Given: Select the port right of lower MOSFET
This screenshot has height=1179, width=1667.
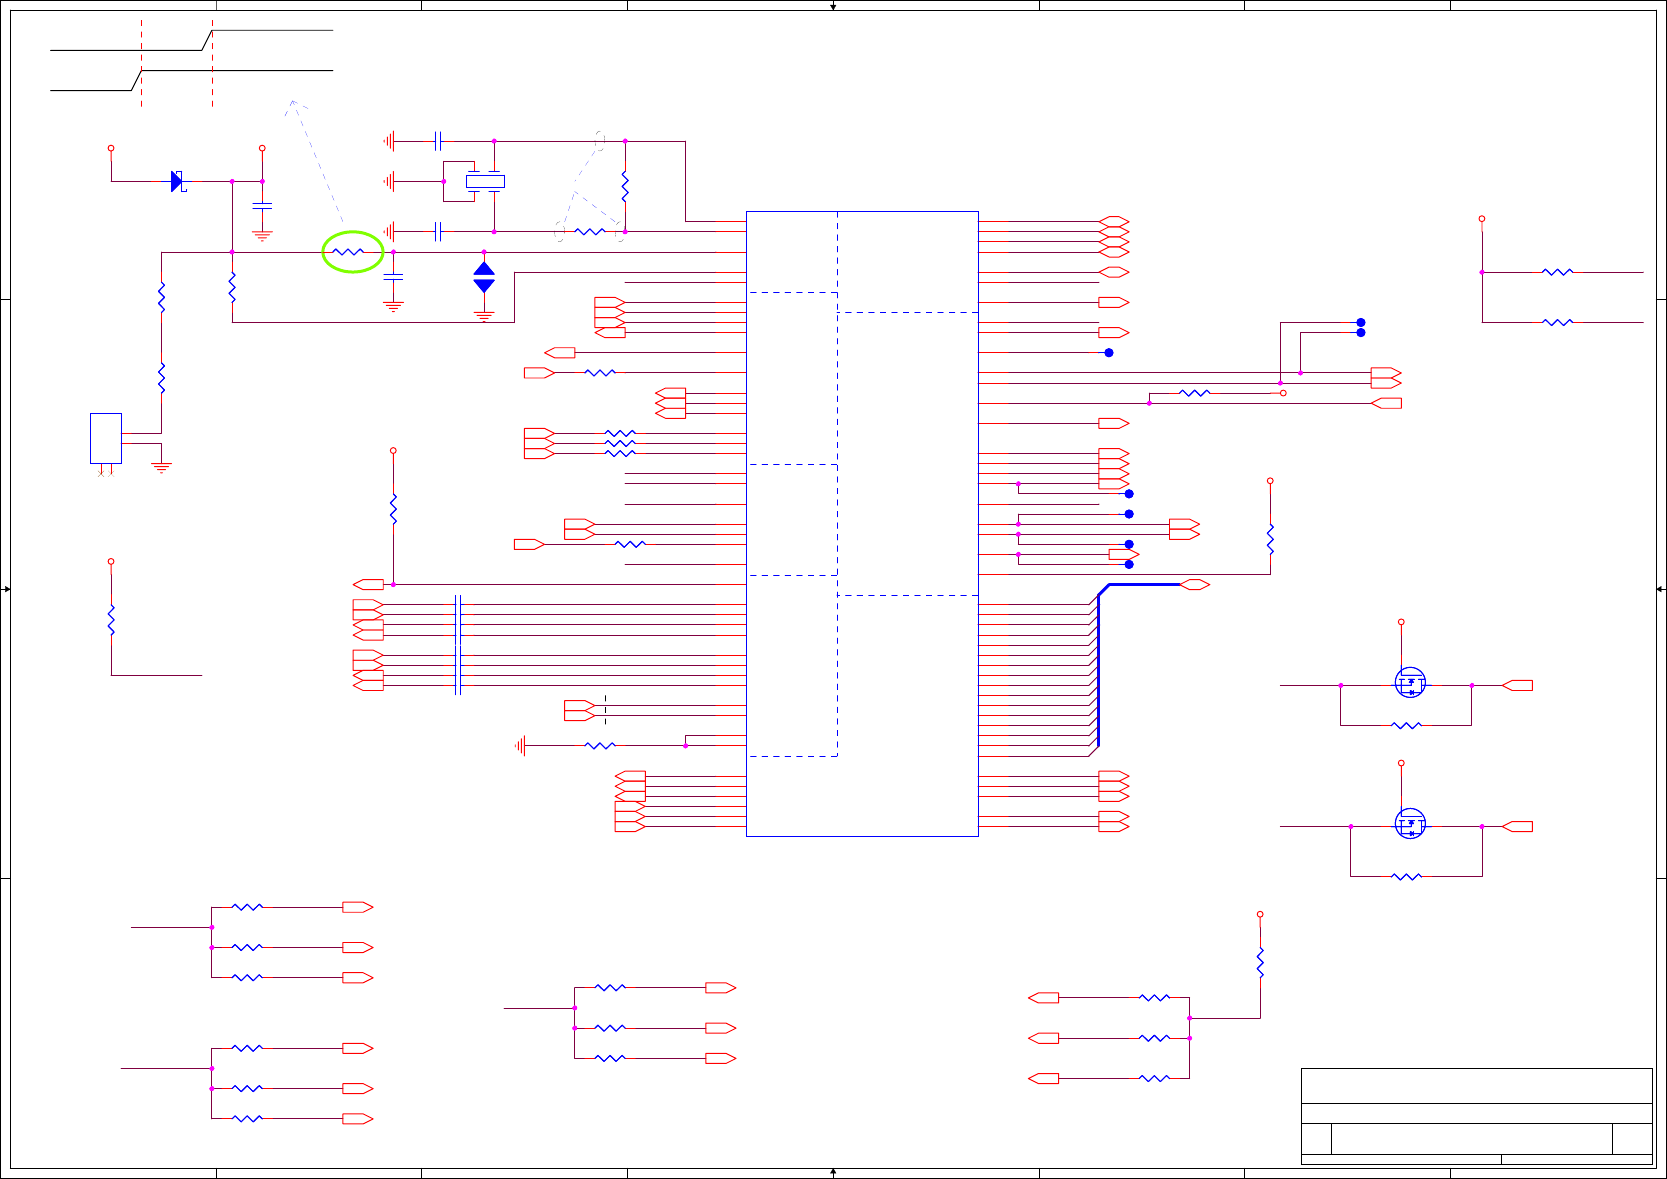Looking at the screenshot, I should [x=1518, y=826].
